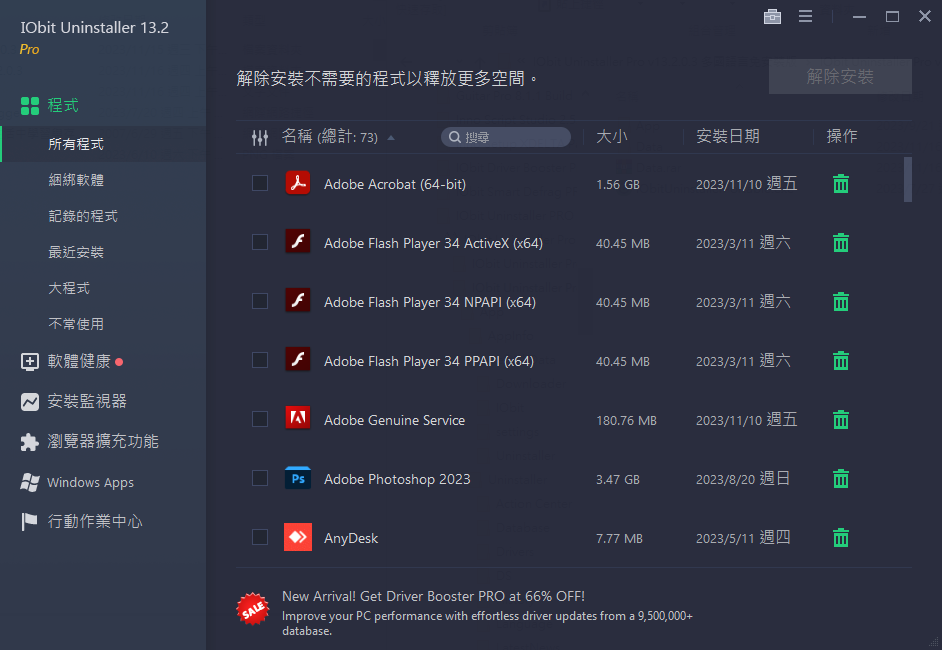The height and width of the screenshot is (650, 942).
Task: Click the Windows Apps logo icon
Action: (x=29, y=482)
